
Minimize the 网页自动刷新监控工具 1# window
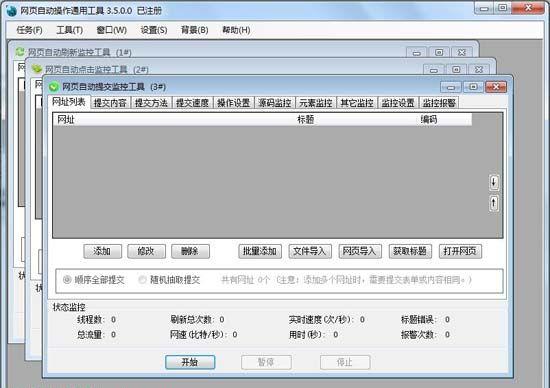tap(417, 53)
